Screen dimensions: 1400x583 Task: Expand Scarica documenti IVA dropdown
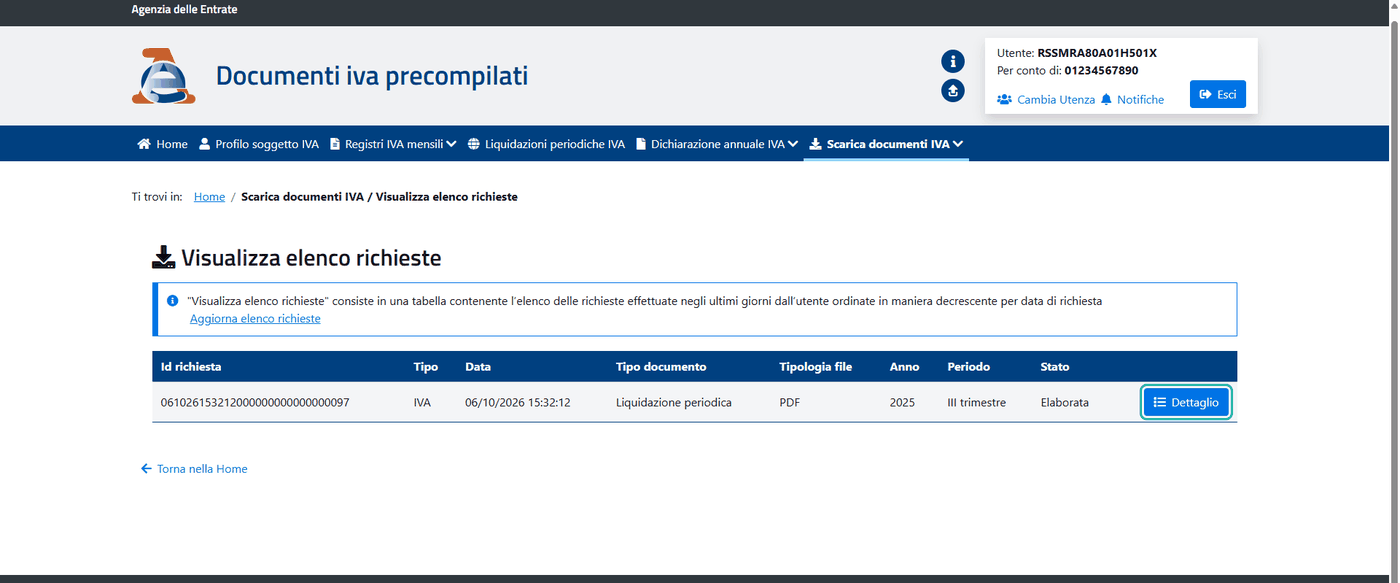886,144
